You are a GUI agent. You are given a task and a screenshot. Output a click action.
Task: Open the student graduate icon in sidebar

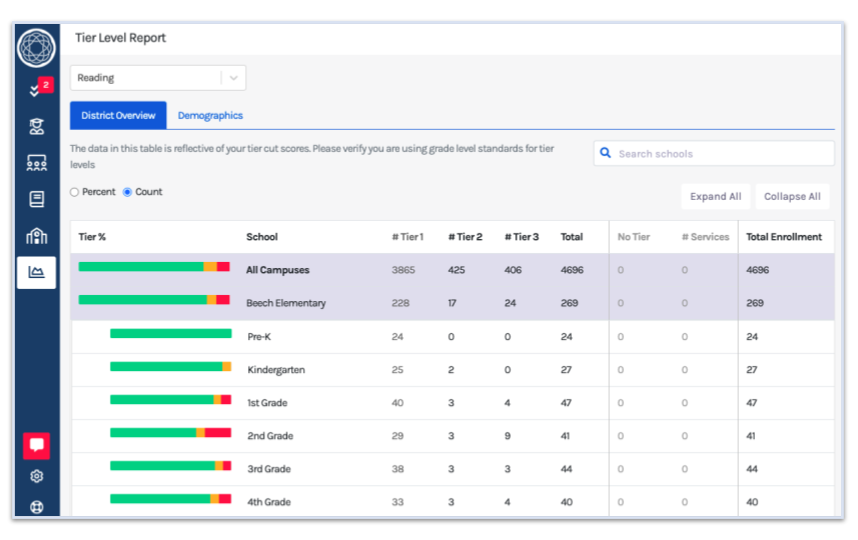pos(36,126)
